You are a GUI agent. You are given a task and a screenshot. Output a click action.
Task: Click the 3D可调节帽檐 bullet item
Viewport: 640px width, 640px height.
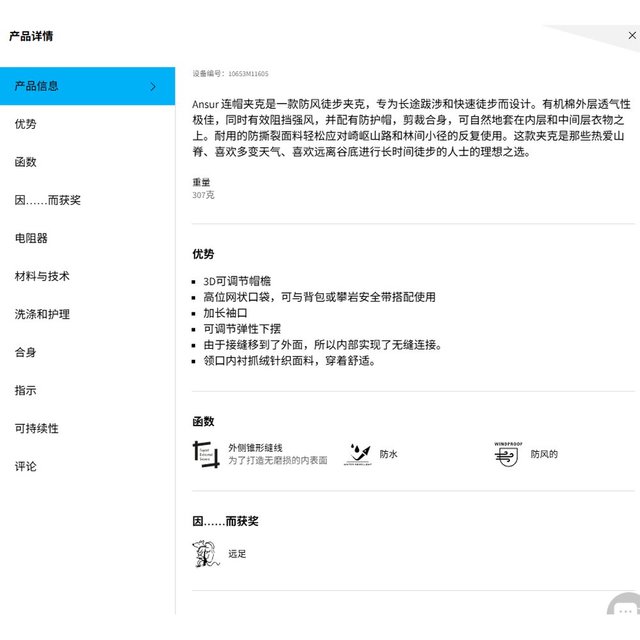coord(237,281)
